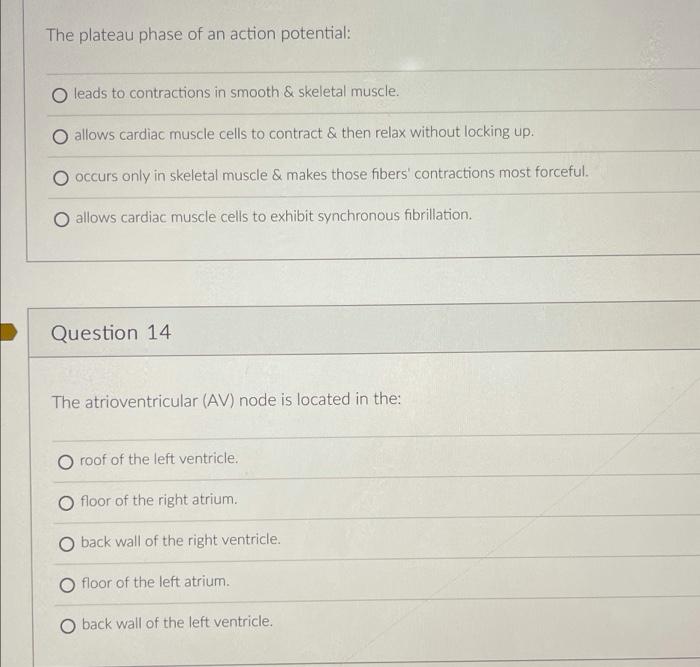Pick radio circle for 'floor of the left atrium'
The image size is (700, 667).
(x=67, y=585)
